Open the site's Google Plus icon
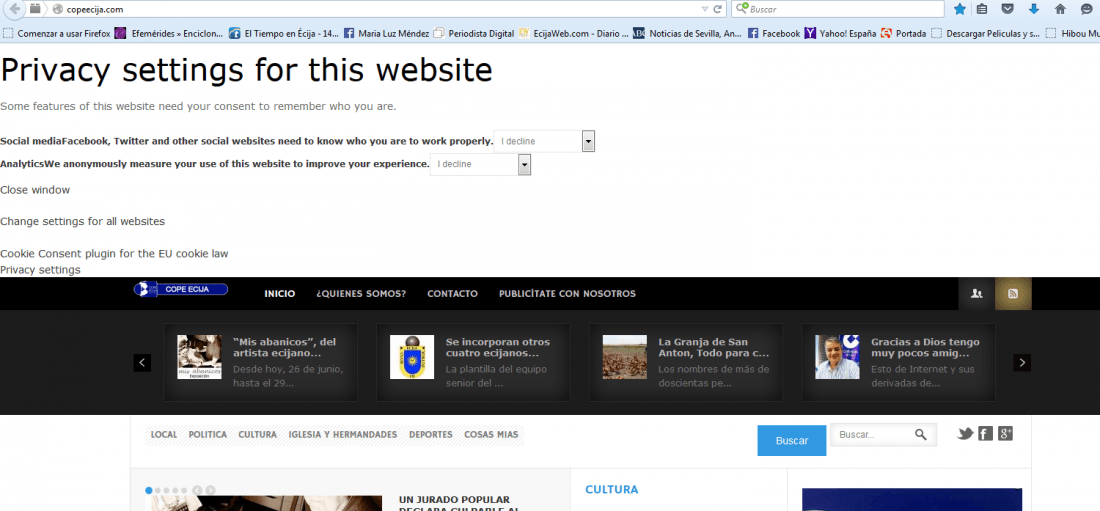The height and width of the screenshot is (511, 1100). point(1005,434)
